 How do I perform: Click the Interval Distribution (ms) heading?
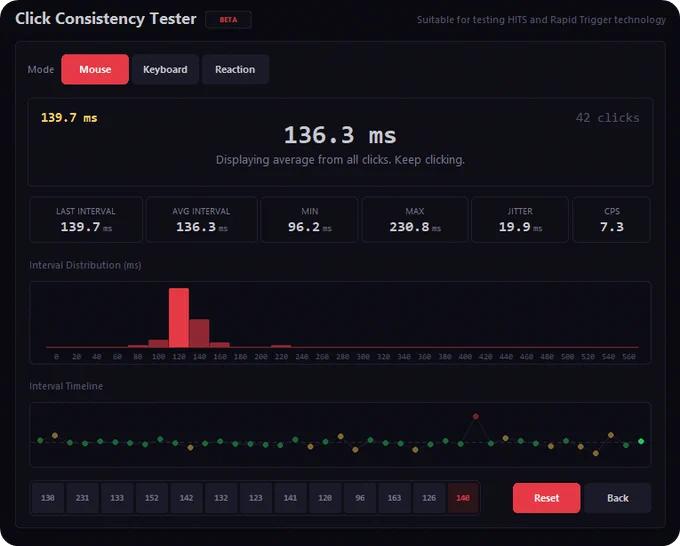(85, 265)
